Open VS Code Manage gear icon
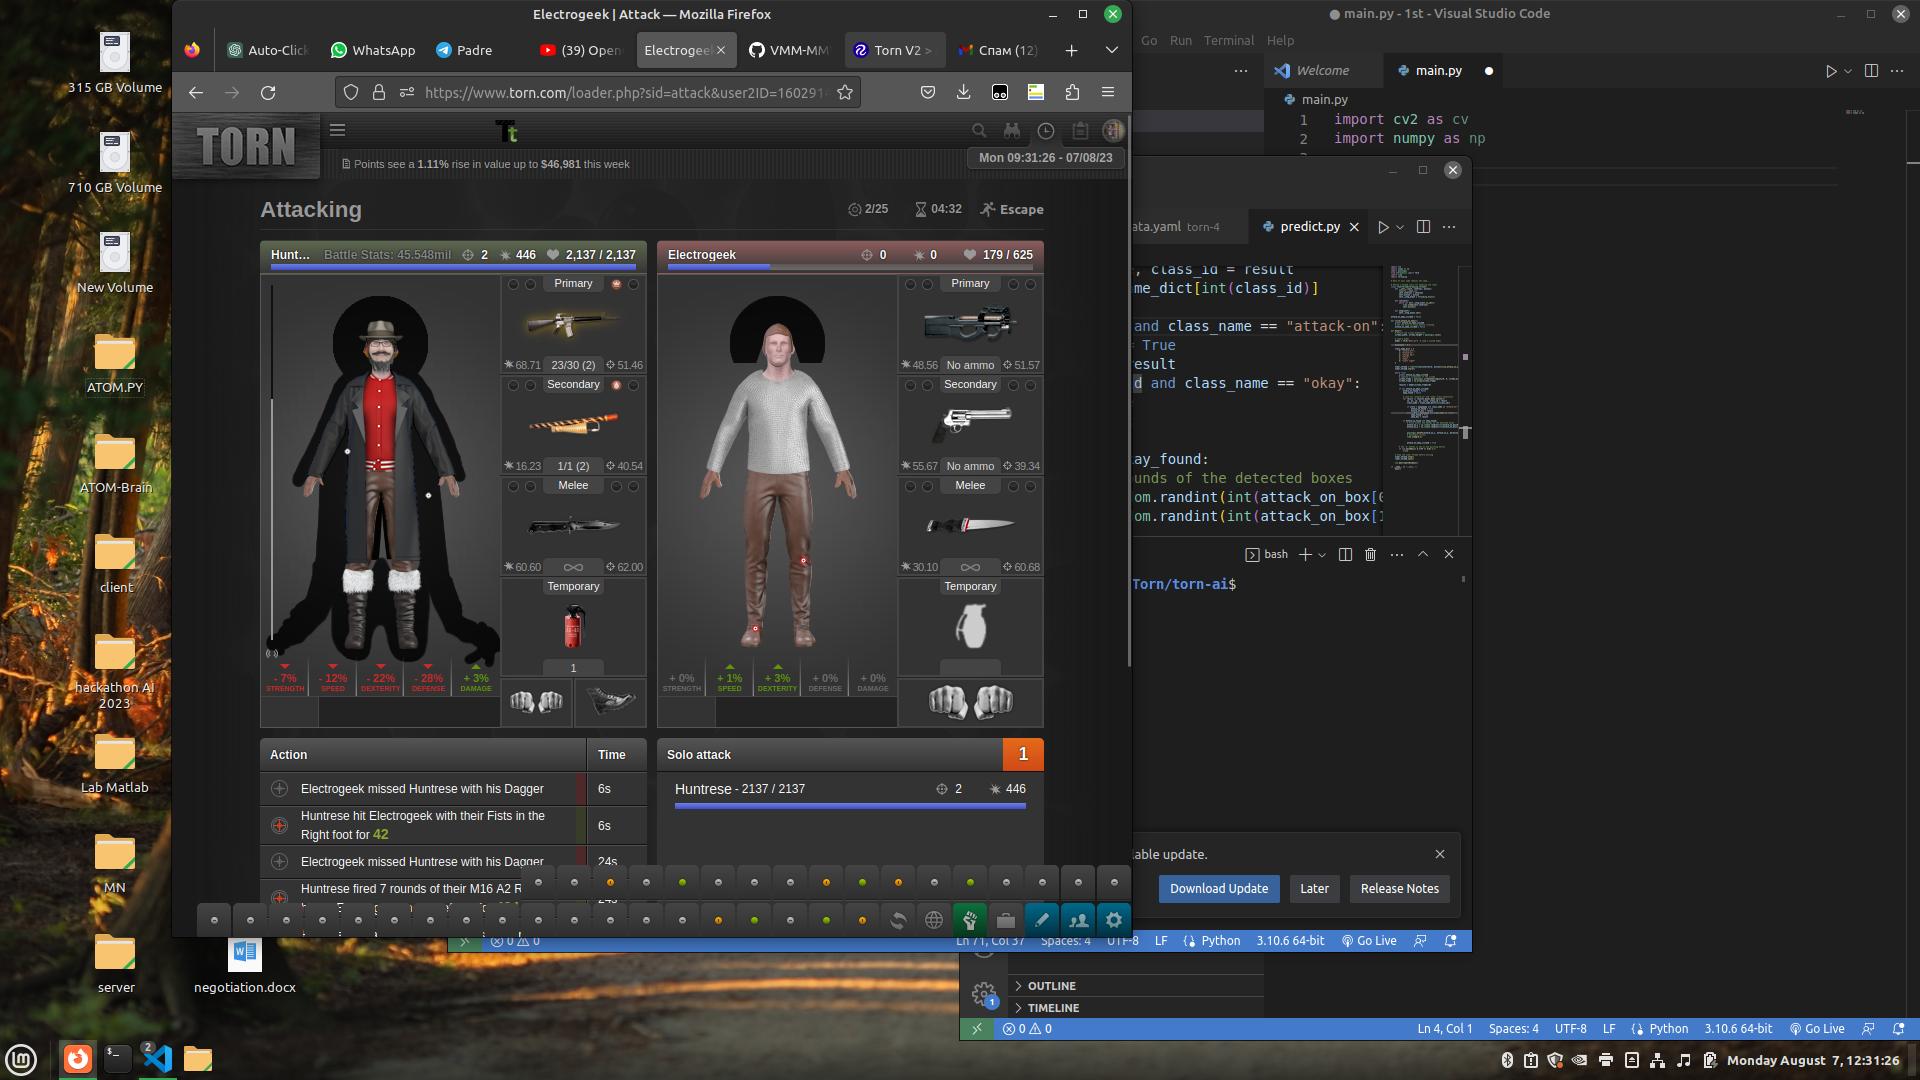 (x=984, y=994)
